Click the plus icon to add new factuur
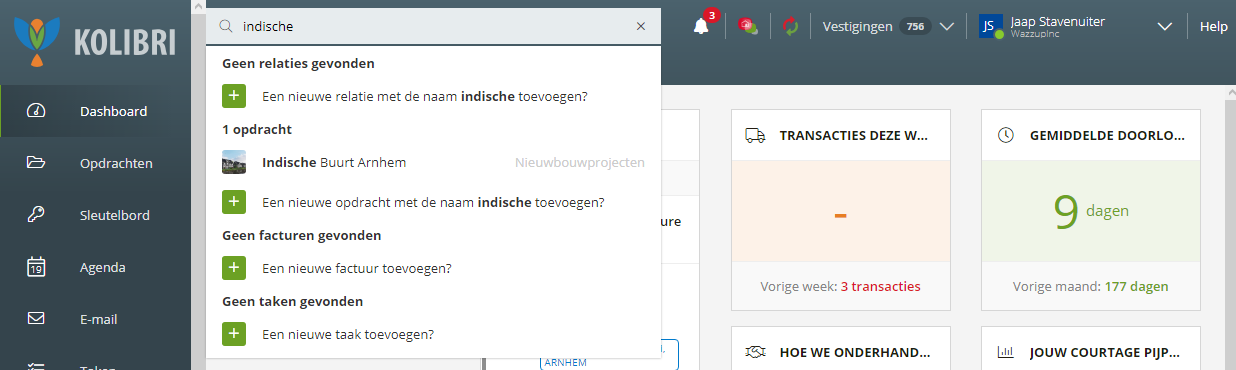The height and width of the screenshot is (370, 1236). coord(234,268)
